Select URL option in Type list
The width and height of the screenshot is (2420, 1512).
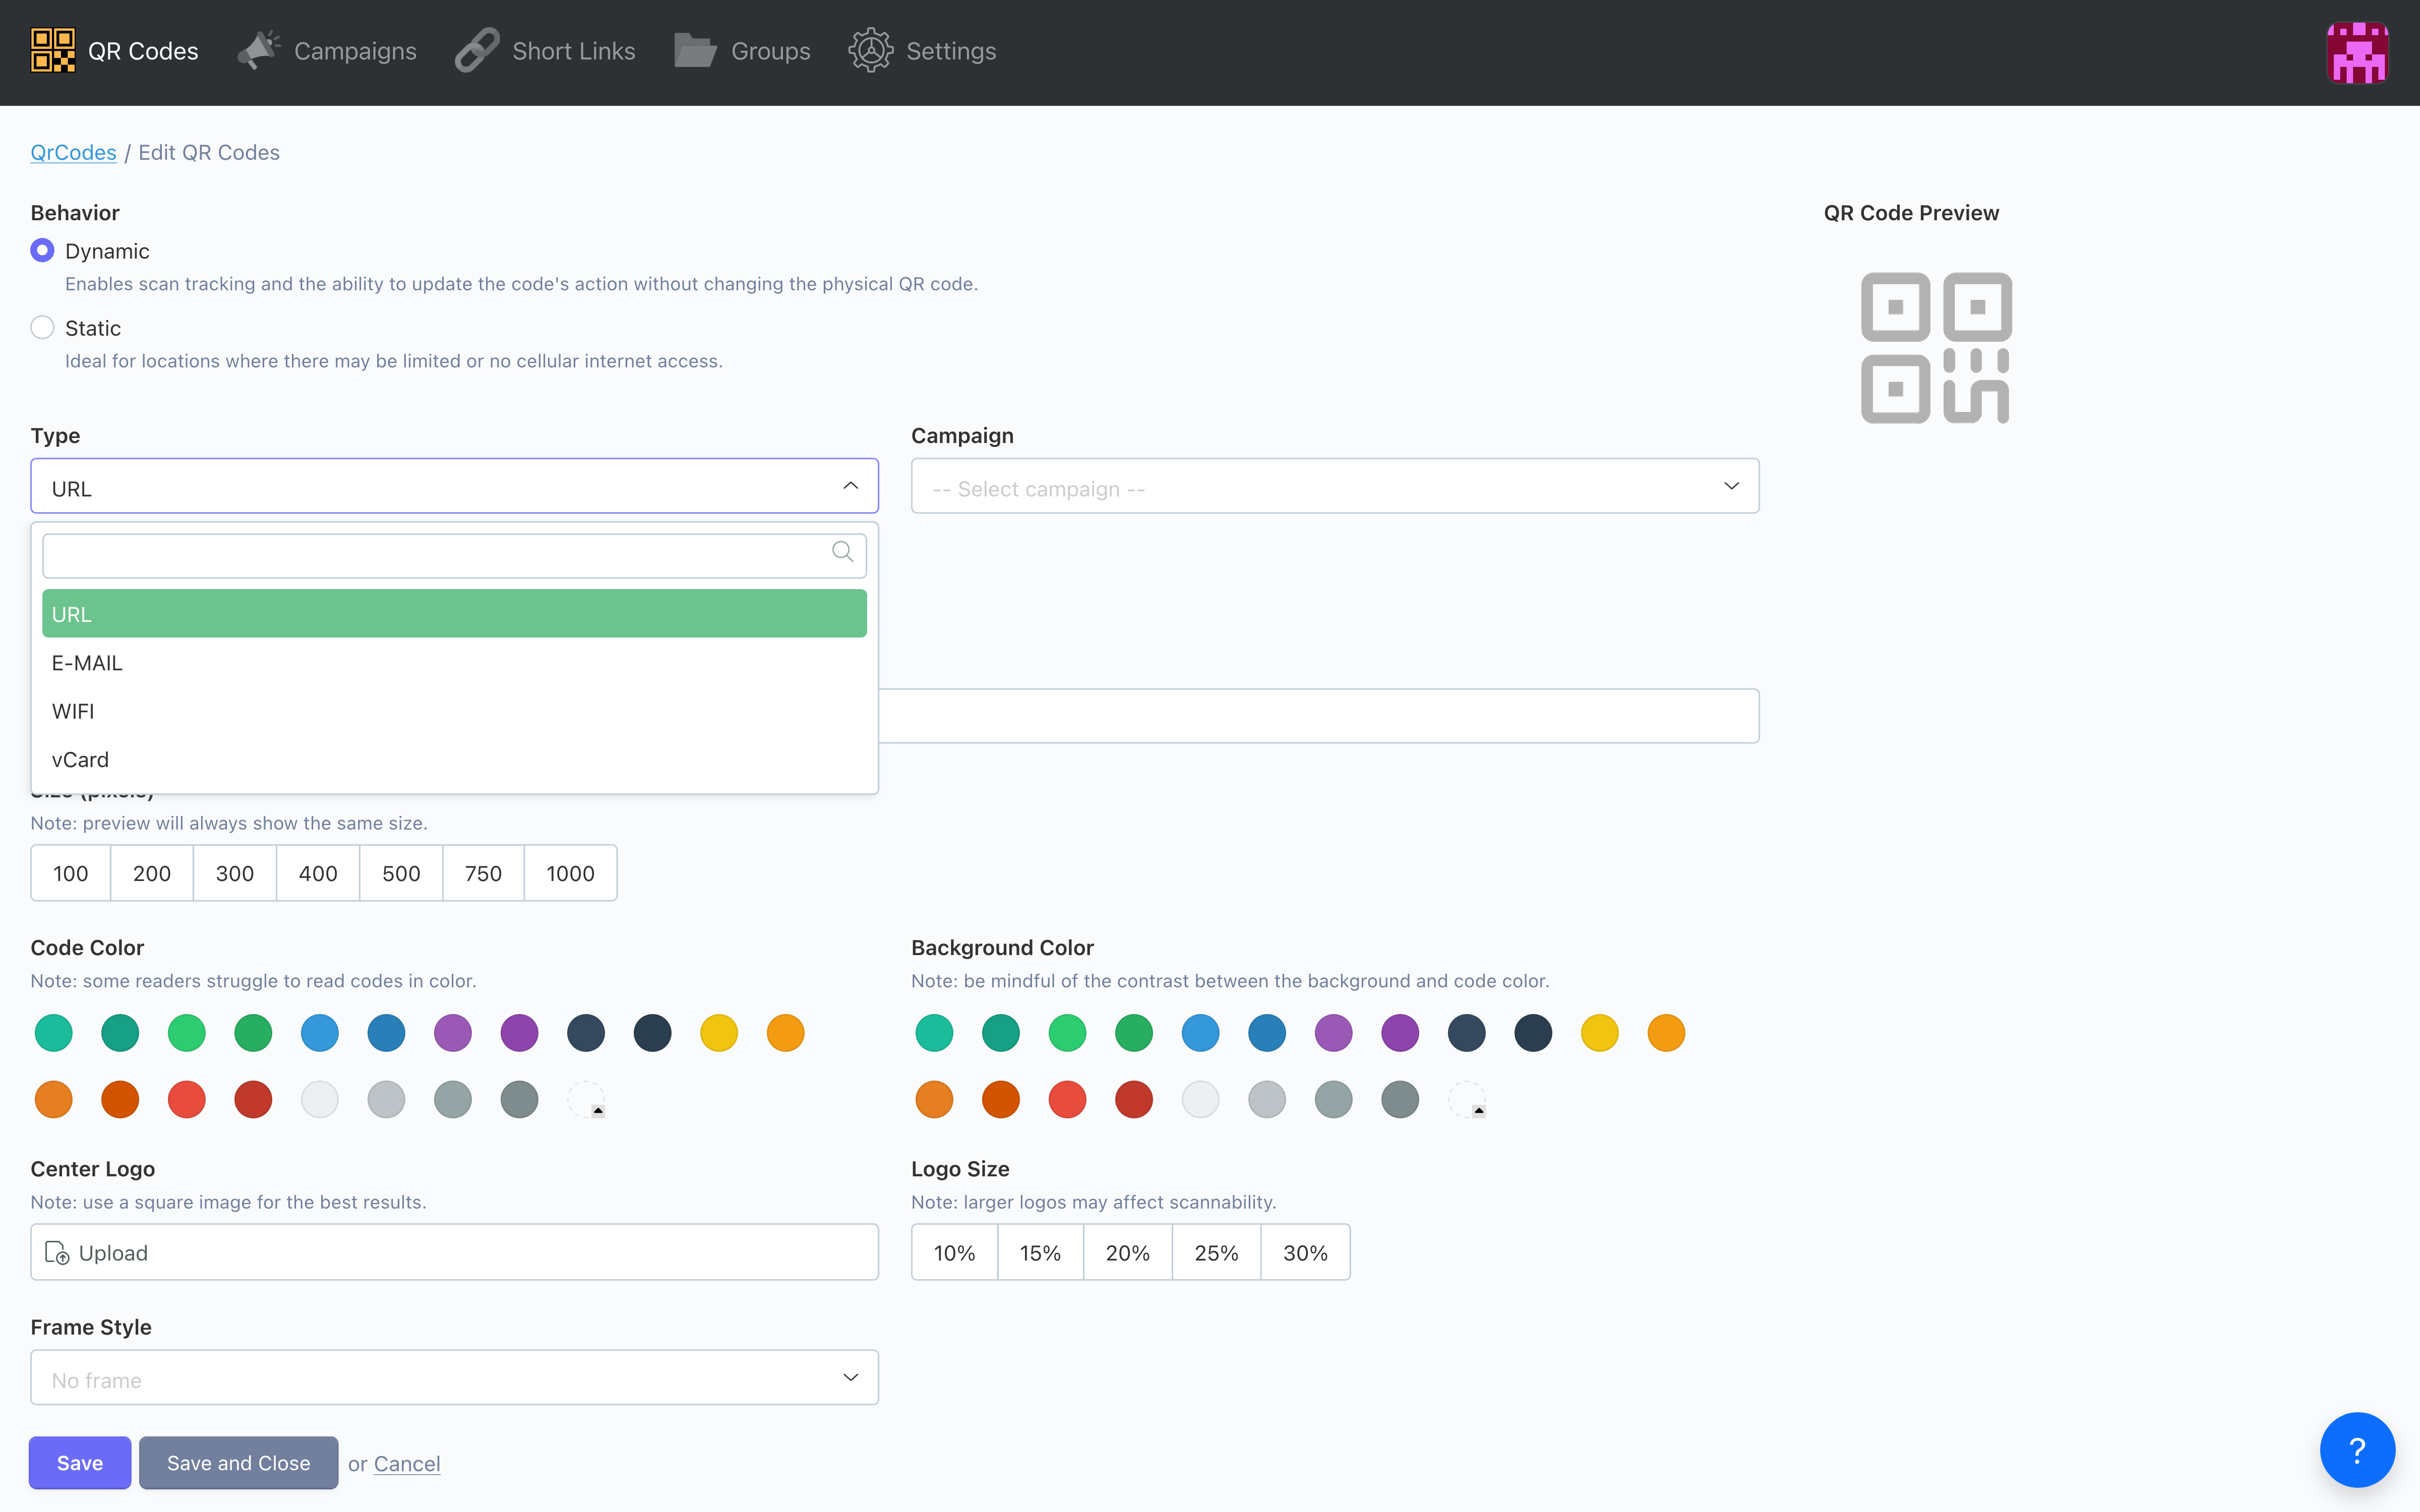(454, 613)
